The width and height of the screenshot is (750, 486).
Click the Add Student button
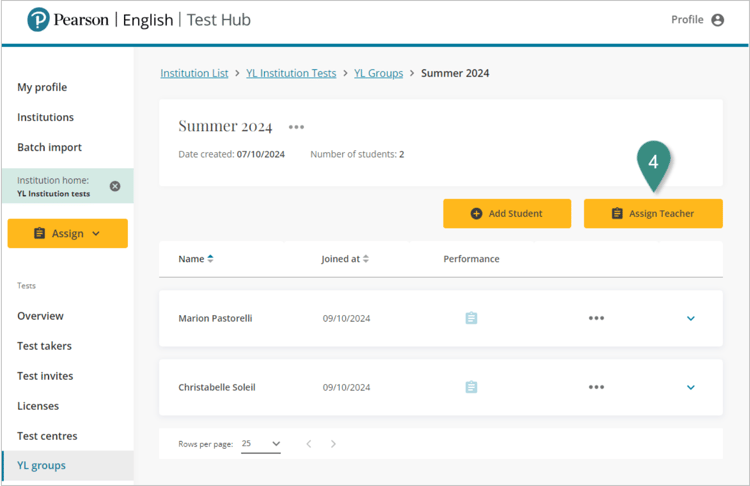pyautogui.click(x=507, y=213)
